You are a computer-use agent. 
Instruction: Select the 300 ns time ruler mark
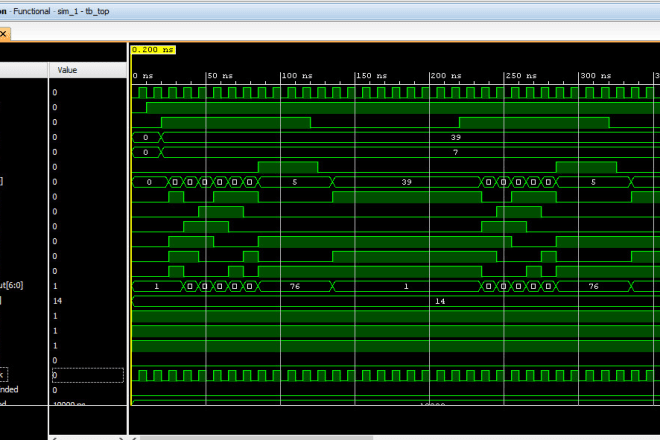coord(596,76)
